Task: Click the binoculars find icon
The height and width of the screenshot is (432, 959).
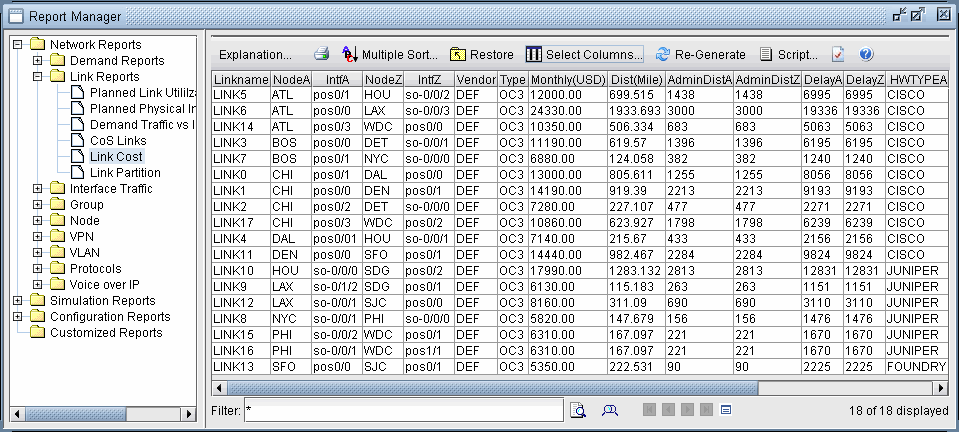Action: click(x=609, y=410)
